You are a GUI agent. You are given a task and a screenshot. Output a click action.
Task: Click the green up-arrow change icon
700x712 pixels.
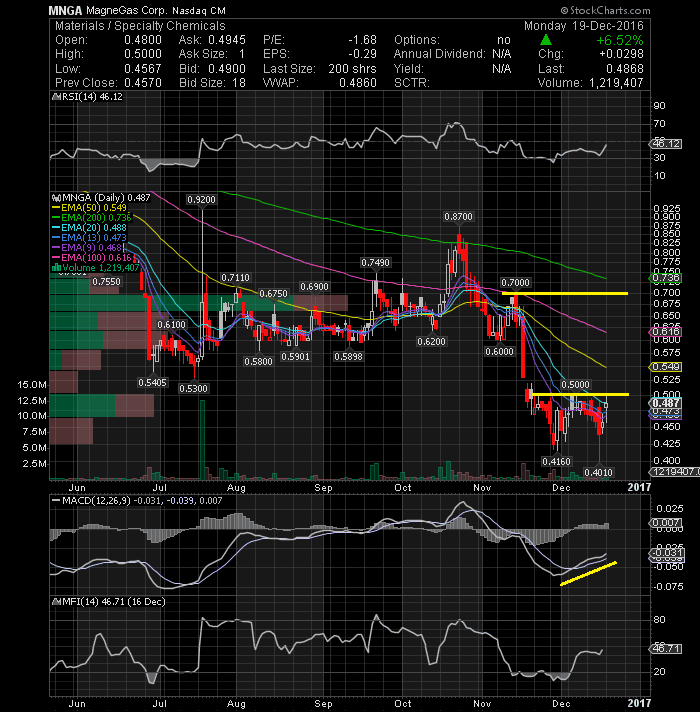pyautogui.click(x=546, y=40)
